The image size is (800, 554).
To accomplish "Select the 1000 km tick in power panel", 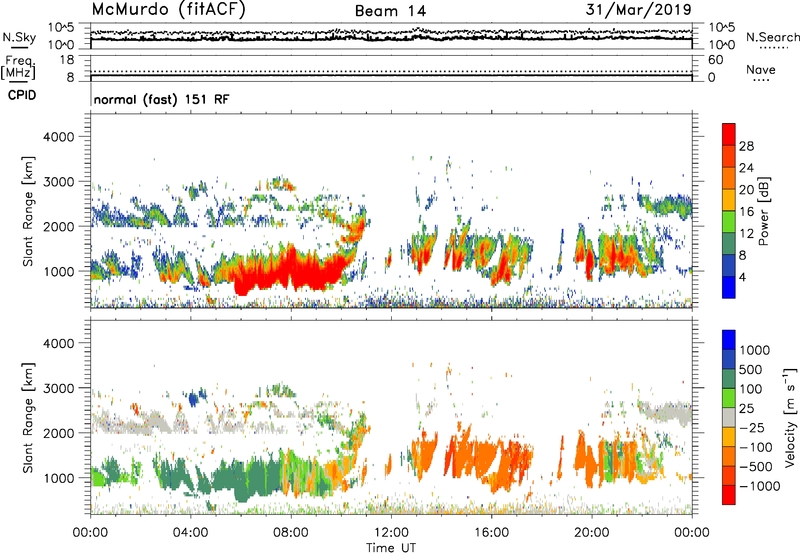I will point(58,271).
